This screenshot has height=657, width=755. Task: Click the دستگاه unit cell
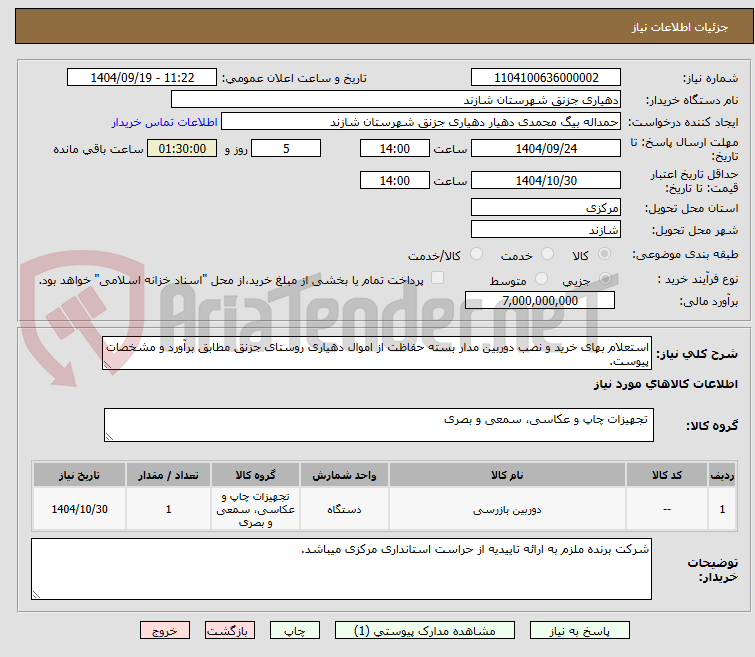click(344, 510)
